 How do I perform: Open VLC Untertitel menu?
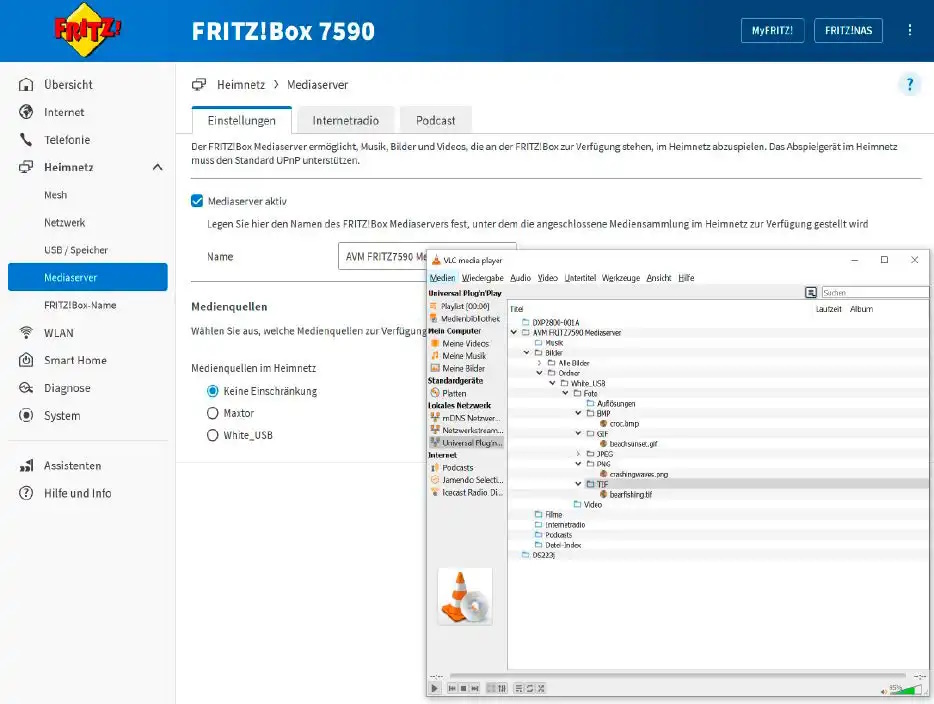click(580, 278)
